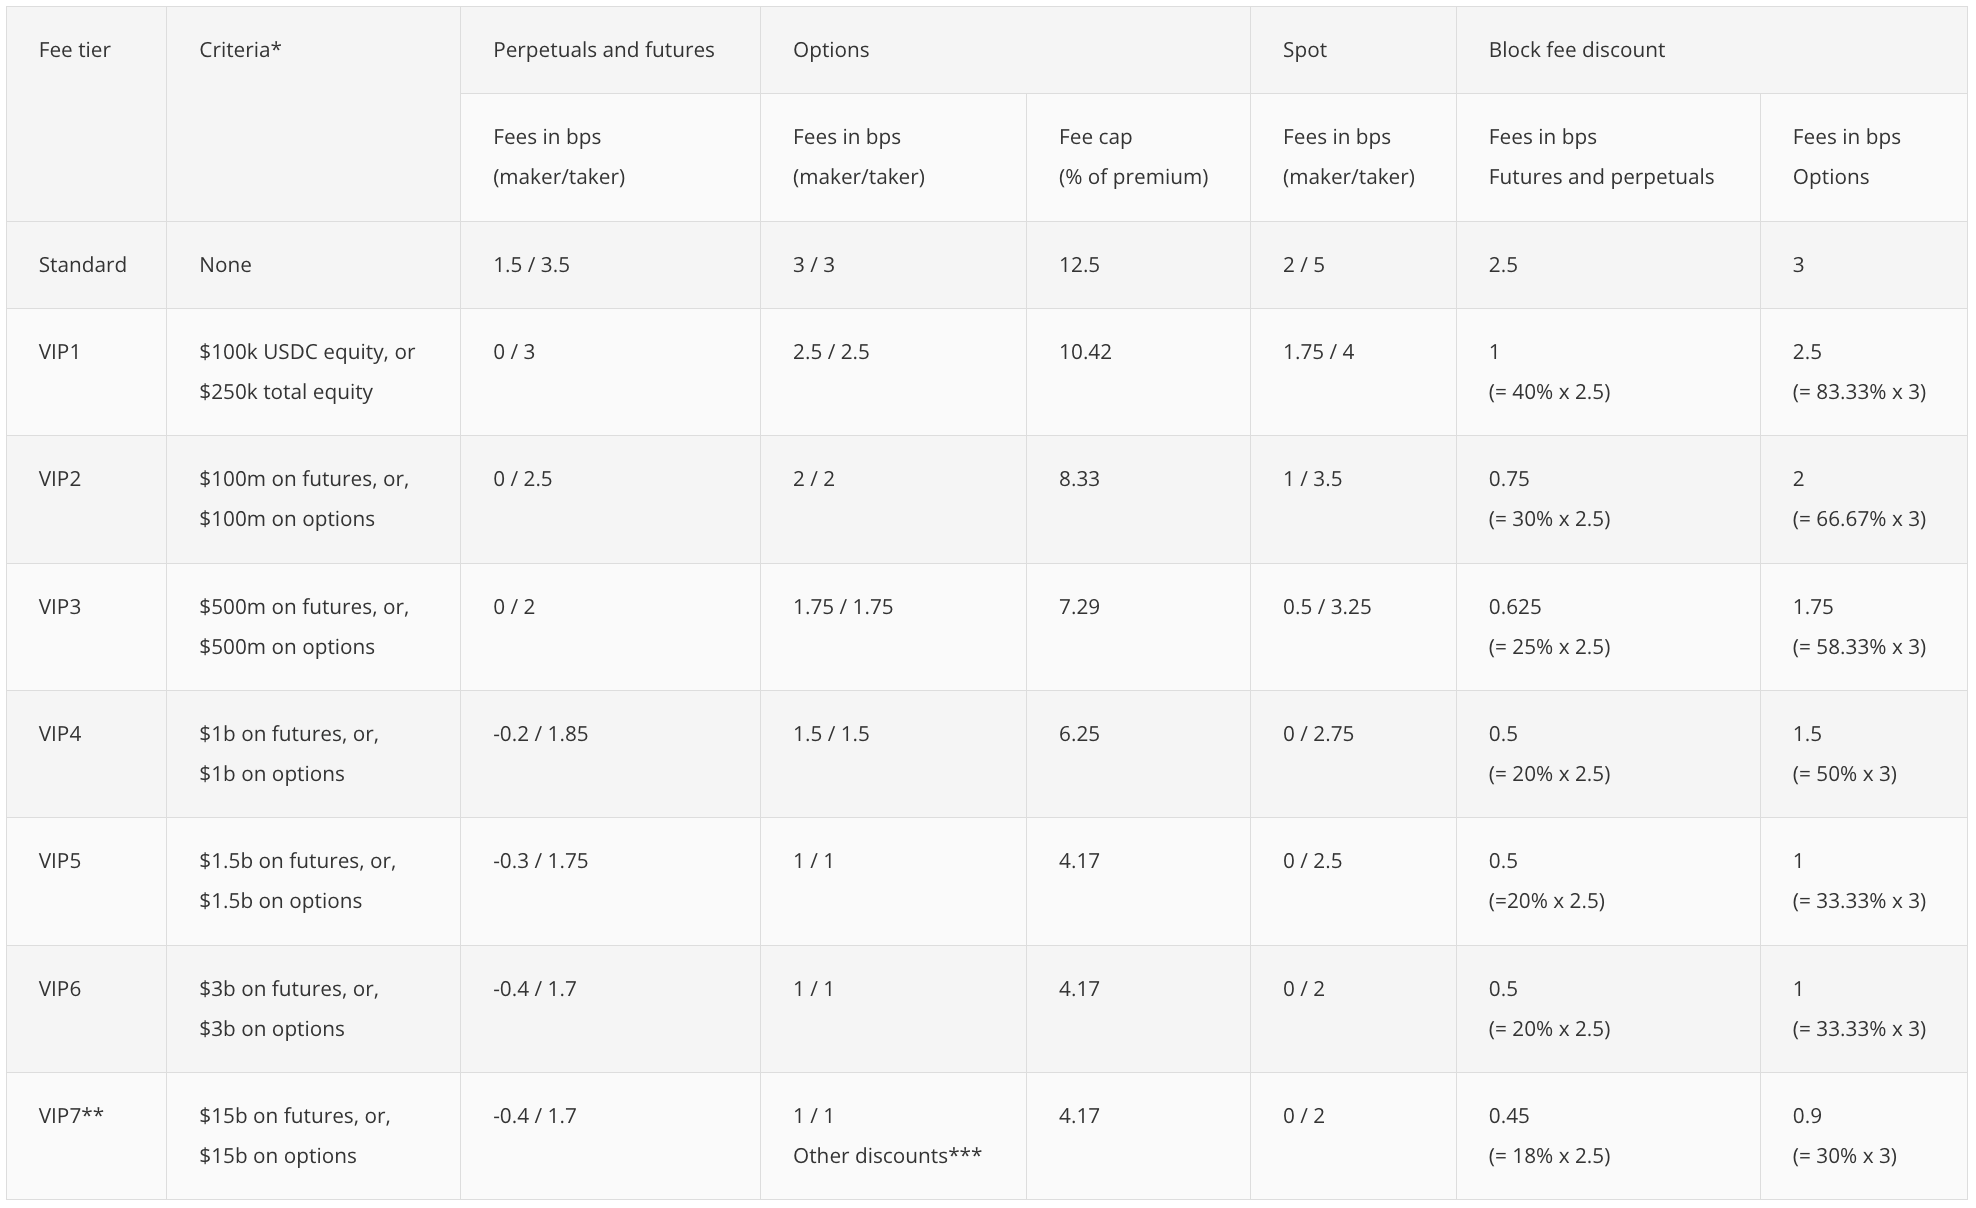Image resolution: width=1976 pixels, height=1208 pixels.
Task: Click the Options header cell
Action: 831,50
